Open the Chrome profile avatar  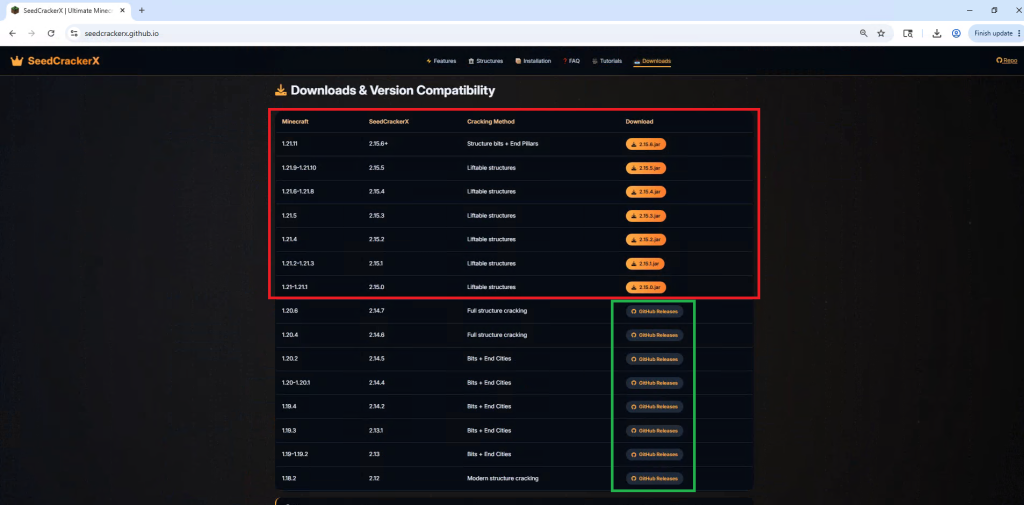(956, 33)
